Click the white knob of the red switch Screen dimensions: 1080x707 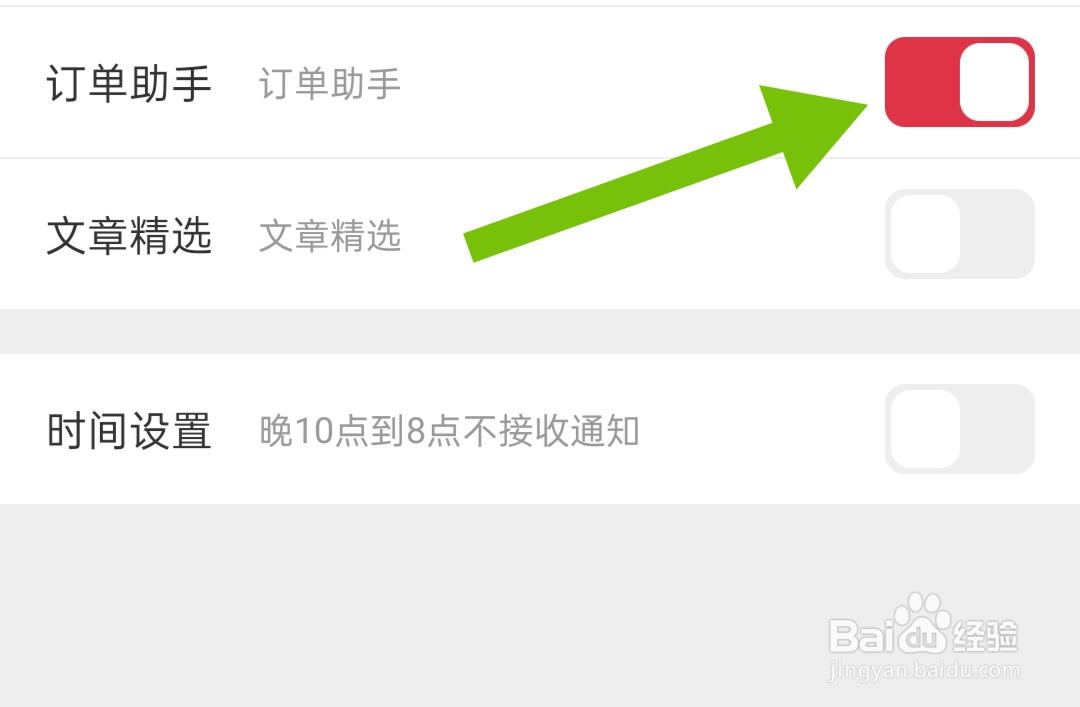tap(995, 82)
